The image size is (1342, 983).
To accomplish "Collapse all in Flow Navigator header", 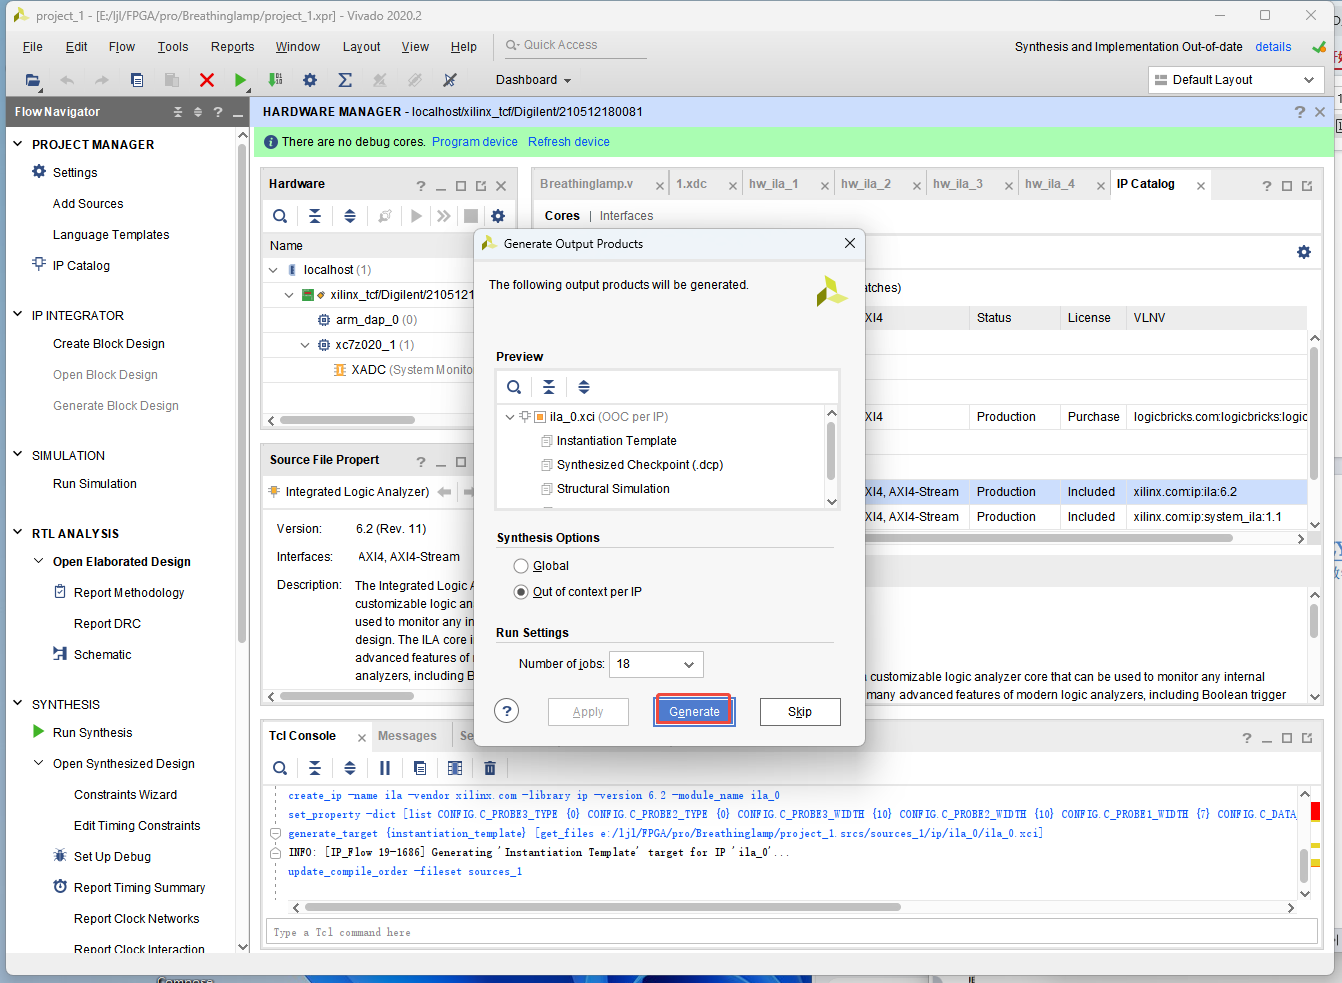I will tap(178, 112).
